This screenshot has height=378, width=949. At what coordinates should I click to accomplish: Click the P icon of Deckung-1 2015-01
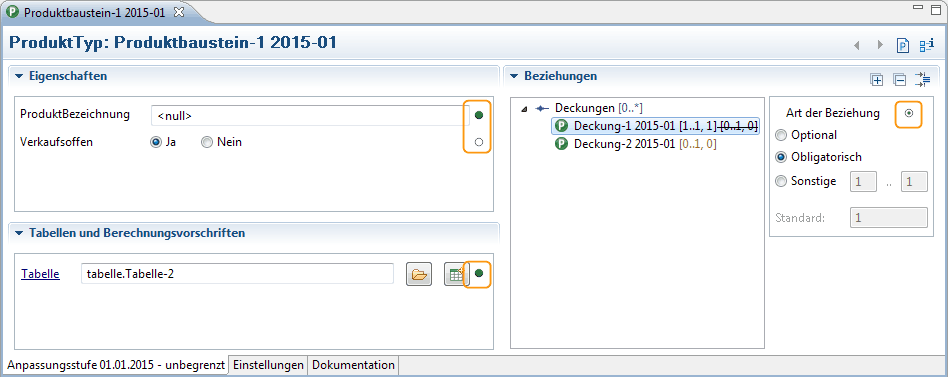[x=562, y=126]
